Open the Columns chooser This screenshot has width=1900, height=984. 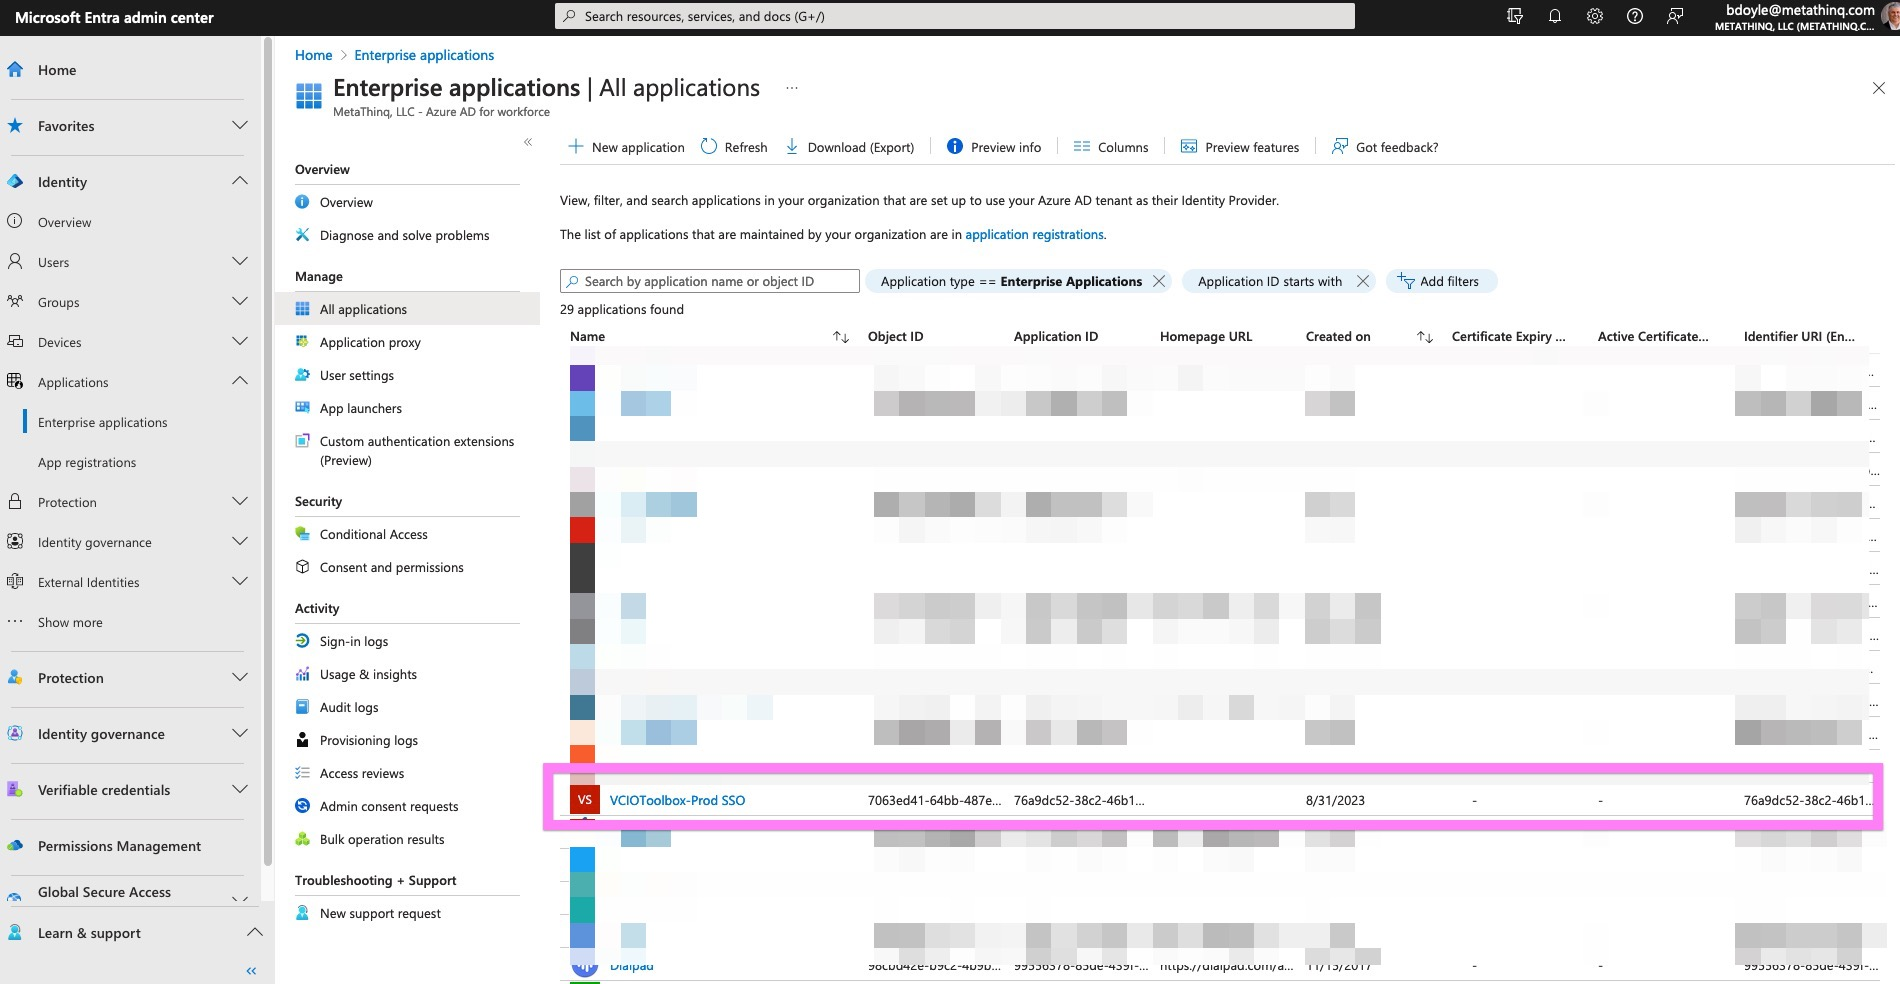coord(1111,147)
